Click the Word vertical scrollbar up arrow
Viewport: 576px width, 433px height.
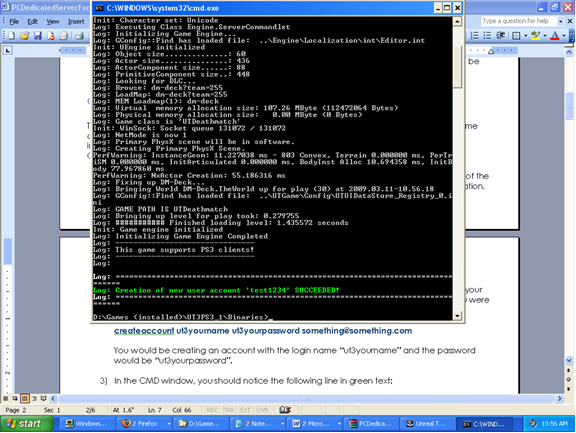pos(569,53)
